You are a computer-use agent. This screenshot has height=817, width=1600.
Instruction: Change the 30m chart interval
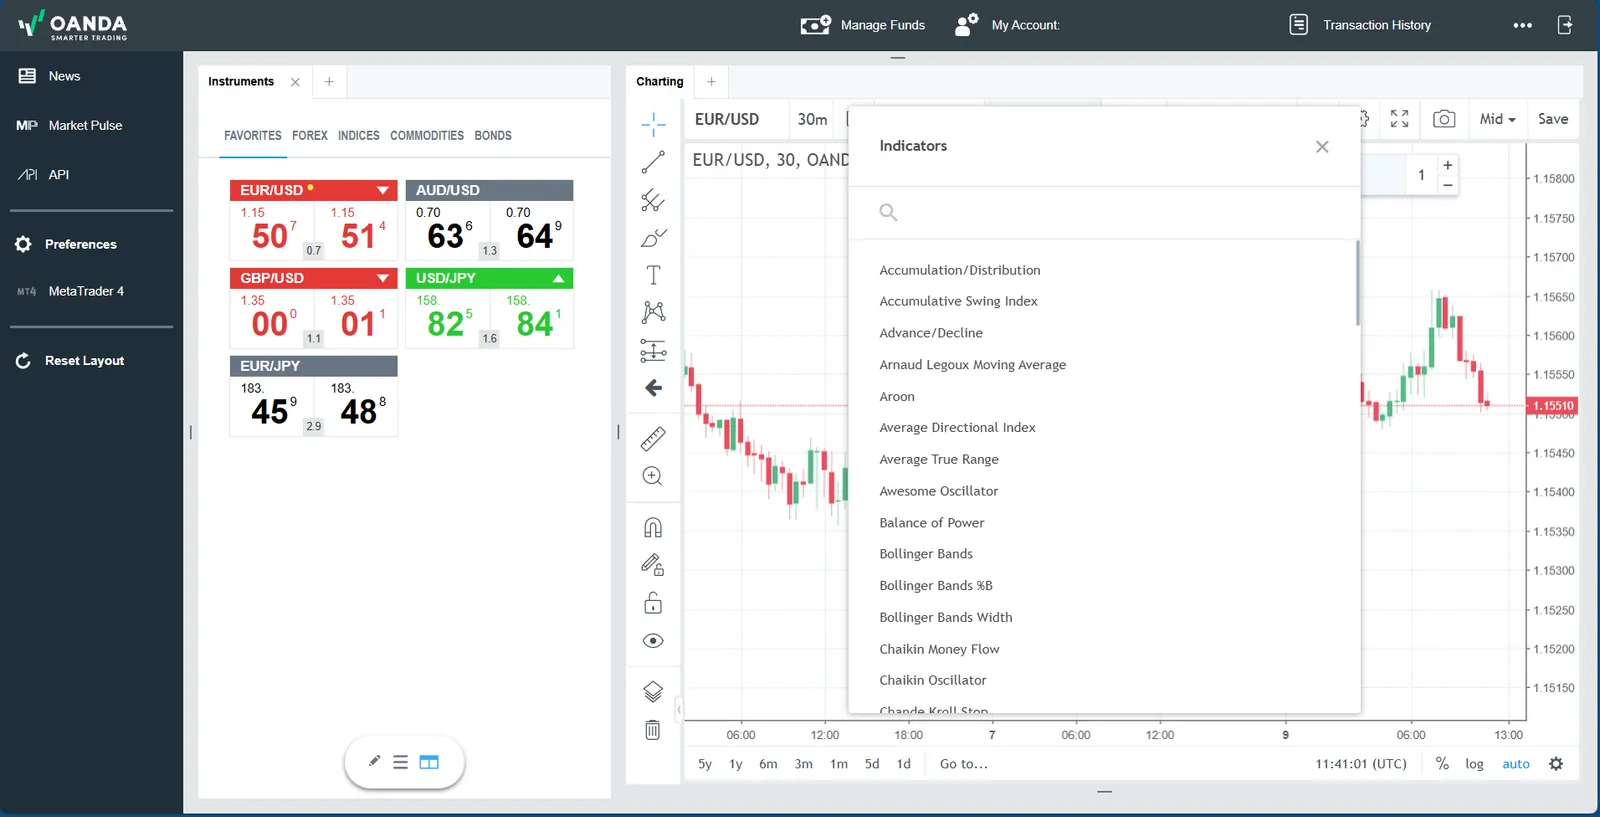(812, 119)
